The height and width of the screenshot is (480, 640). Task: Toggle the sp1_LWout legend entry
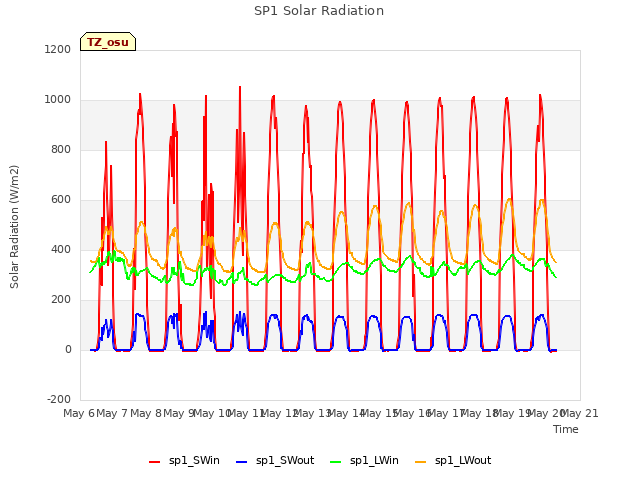(x=453, y=461)
